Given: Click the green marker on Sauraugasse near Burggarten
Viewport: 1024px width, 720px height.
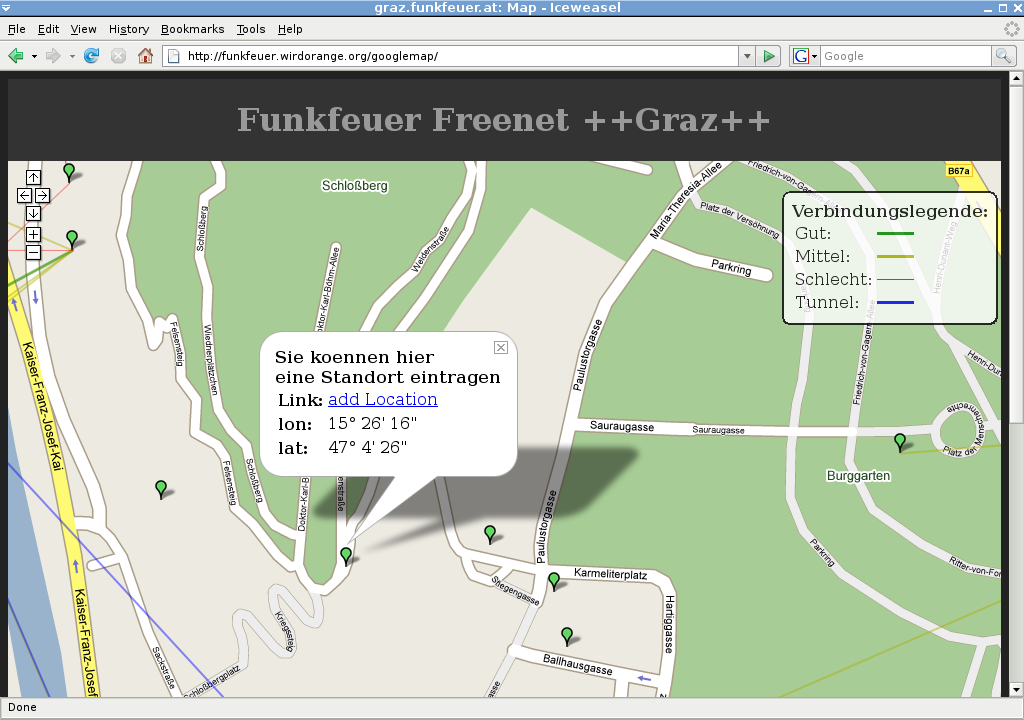Looking at the screenshot, I should (x=900, y=440).
